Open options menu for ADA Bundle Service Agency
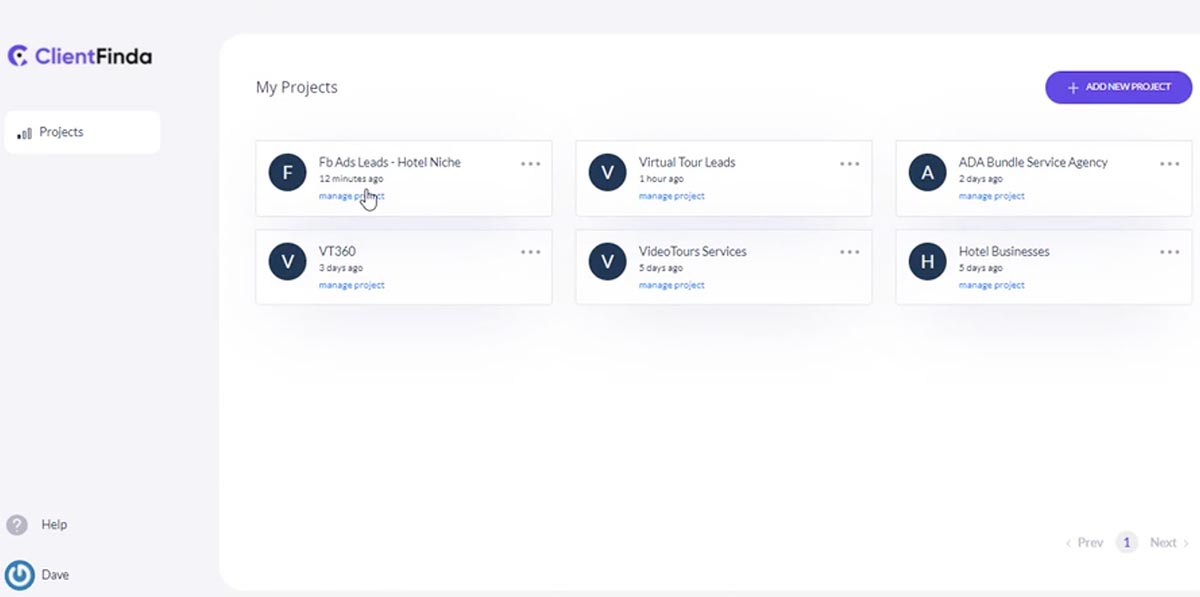1200x597 pixels. tap(1170, 163)
